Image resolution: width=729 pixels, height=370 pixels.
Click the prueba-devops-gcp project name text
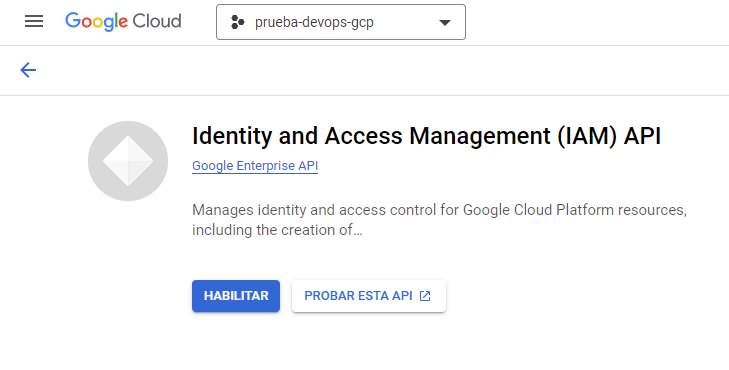[314, 22]
